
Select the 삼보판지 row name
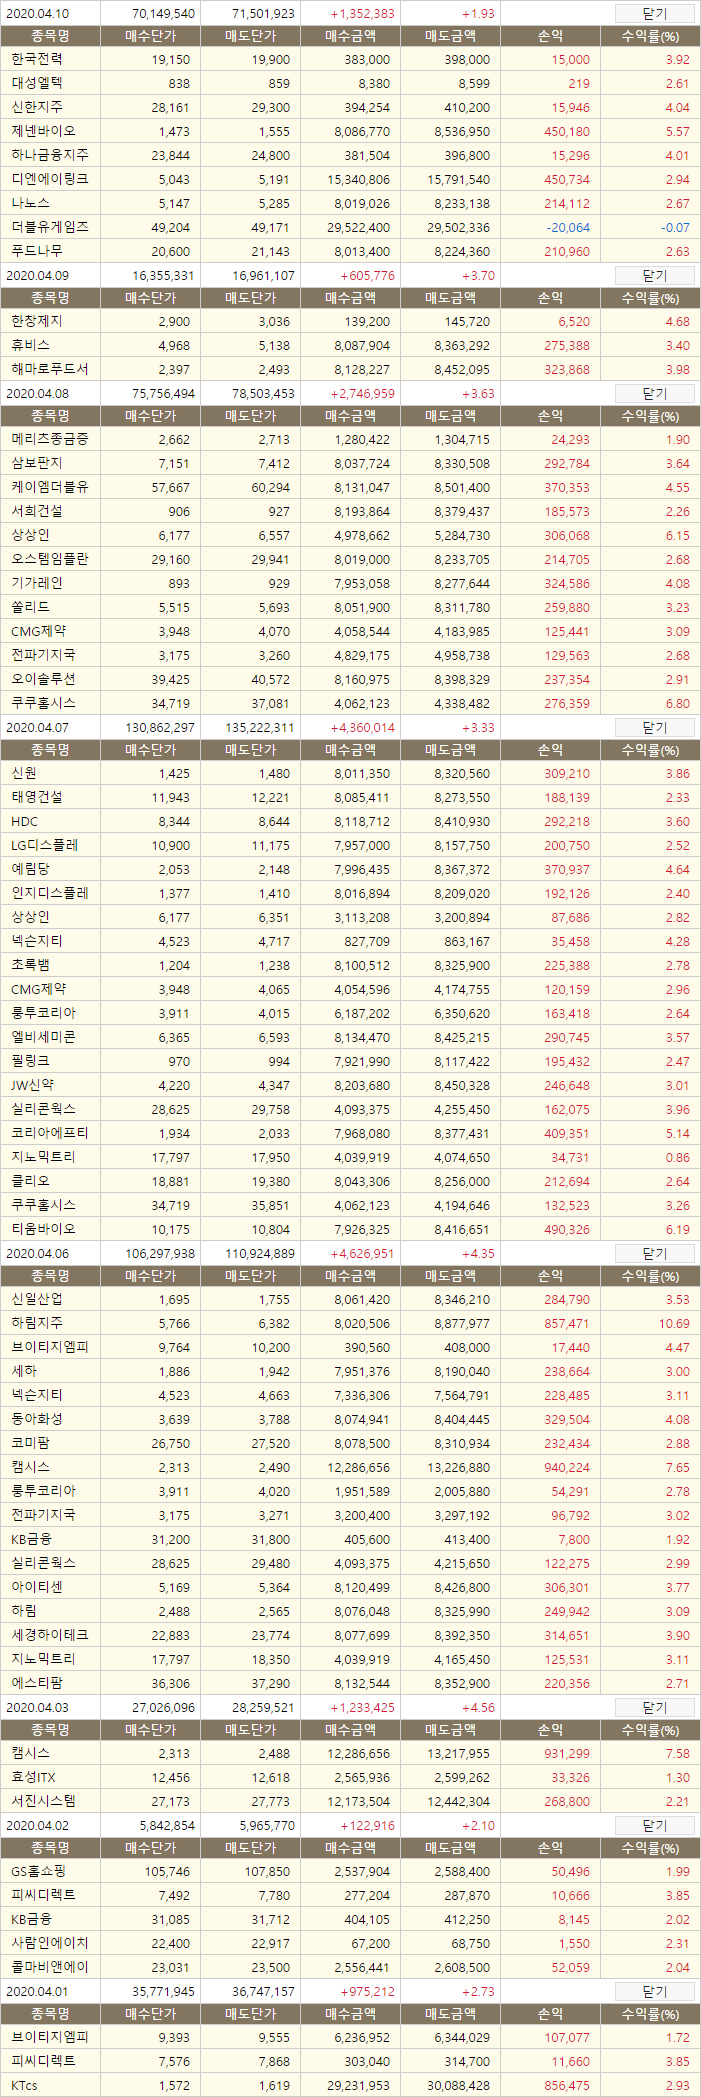pos(36,463)
